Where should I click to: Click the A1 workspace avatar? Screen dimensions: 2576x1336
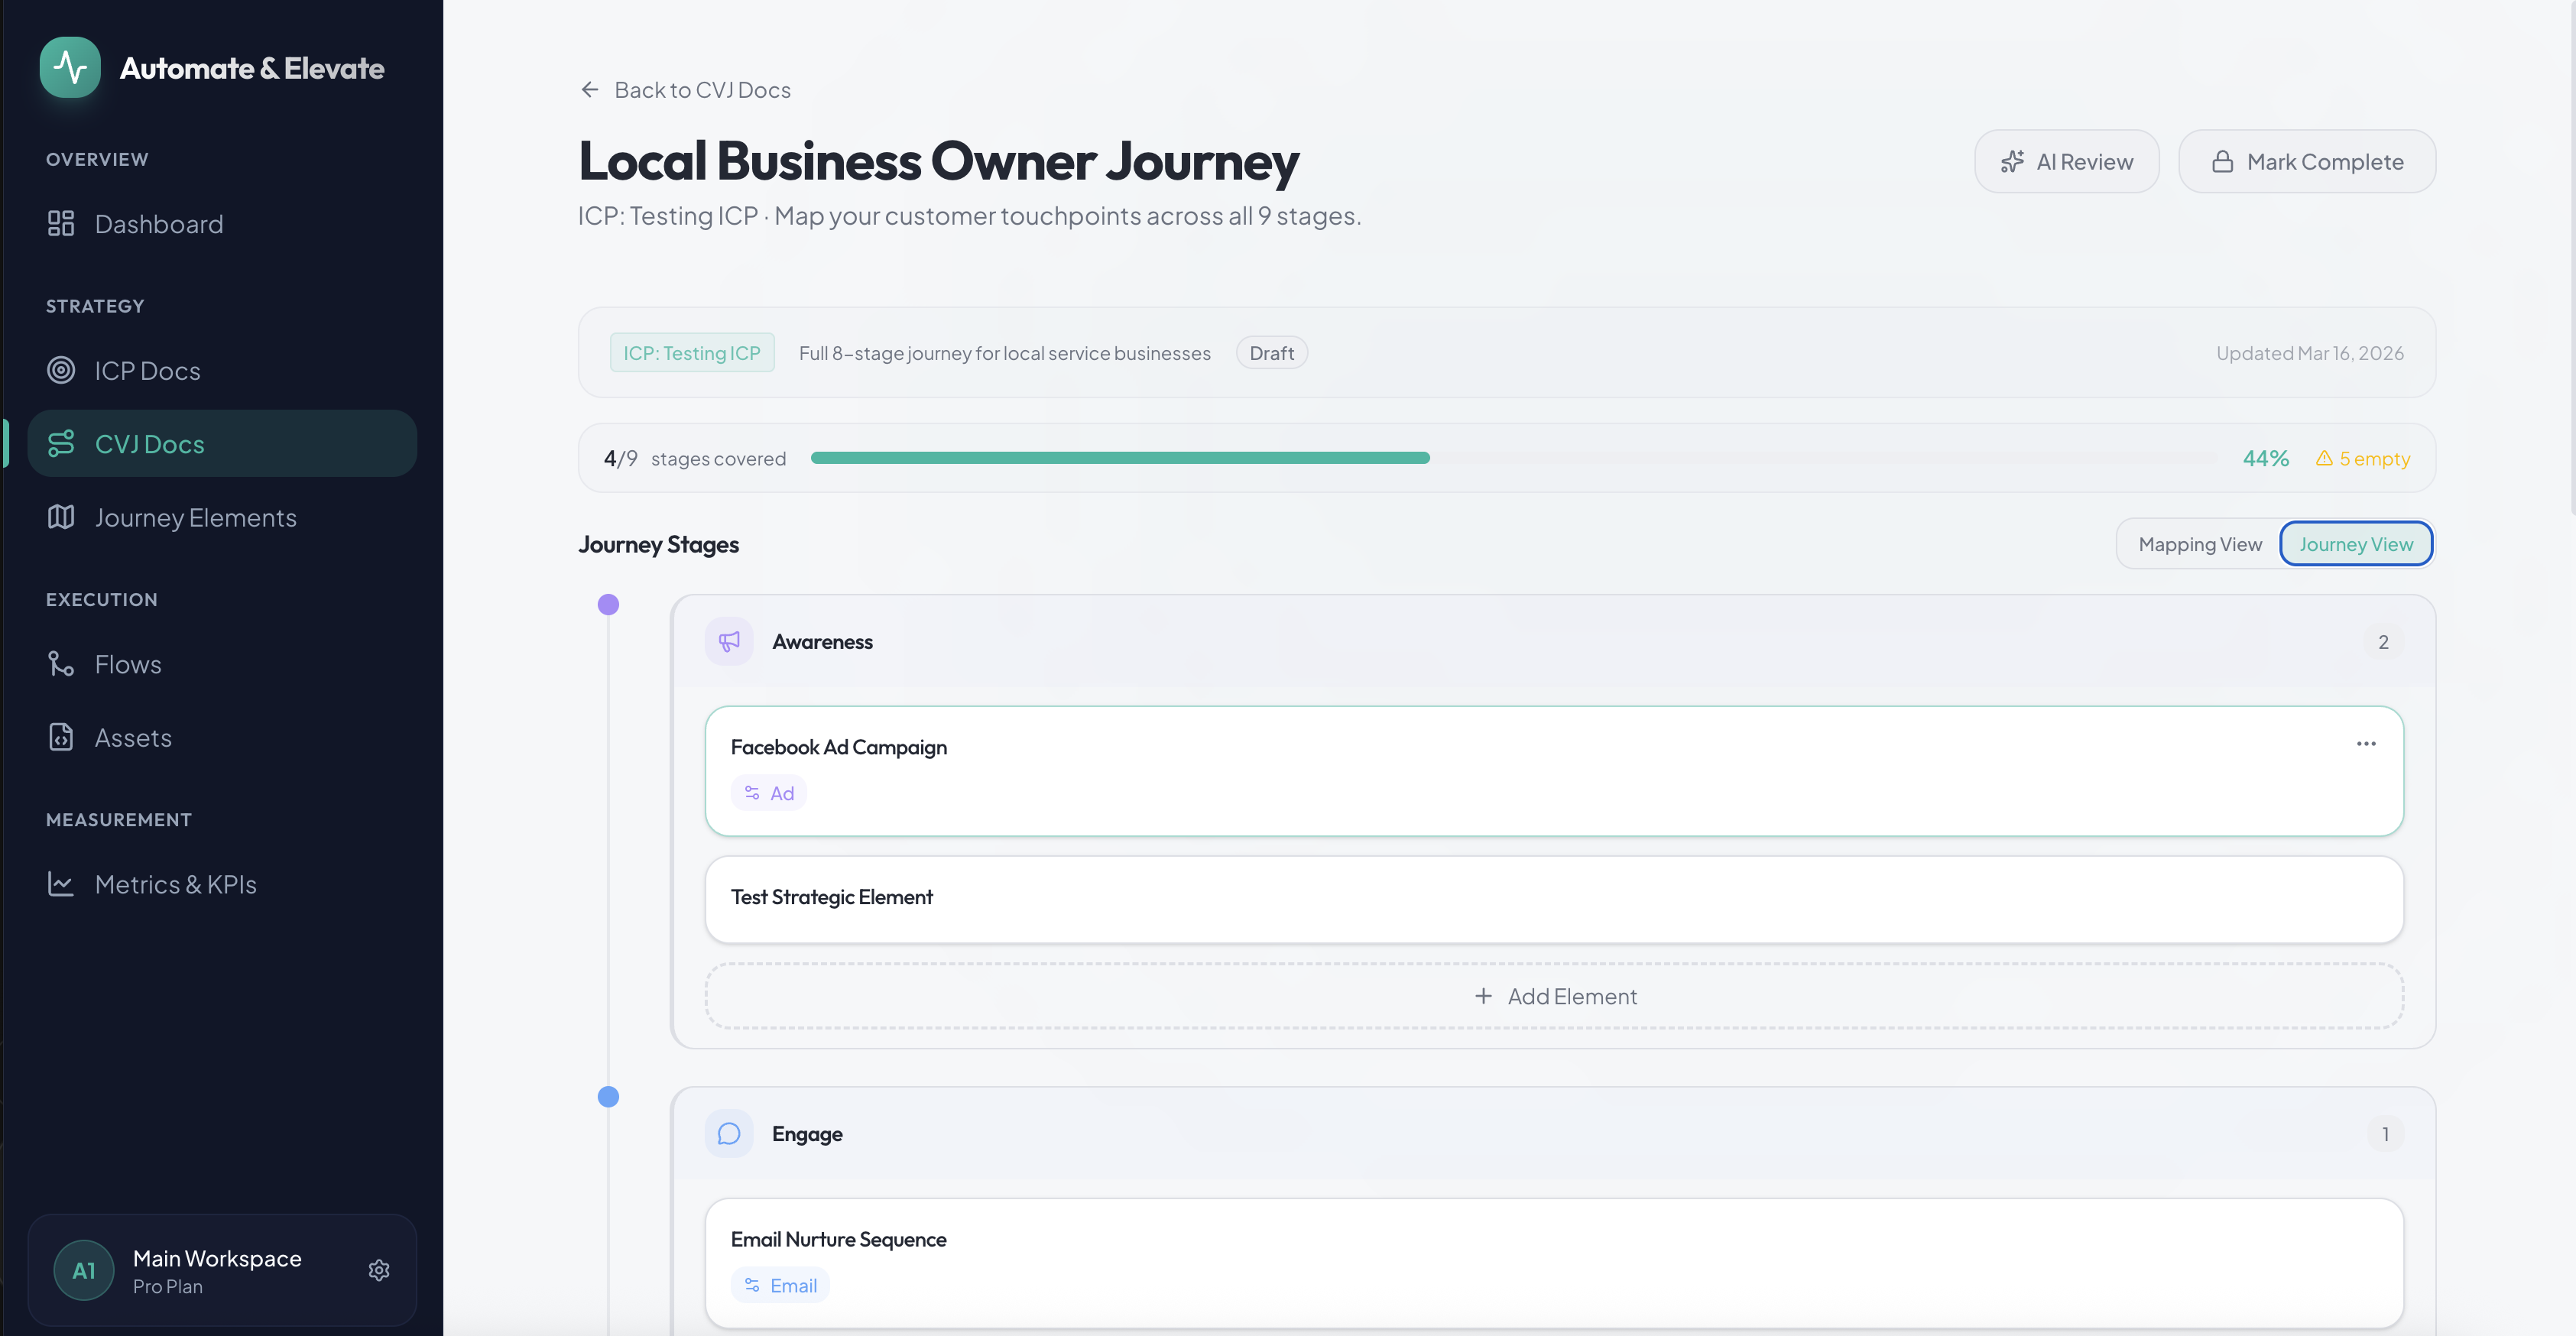pyautogui.click(x=84, y=1270)
